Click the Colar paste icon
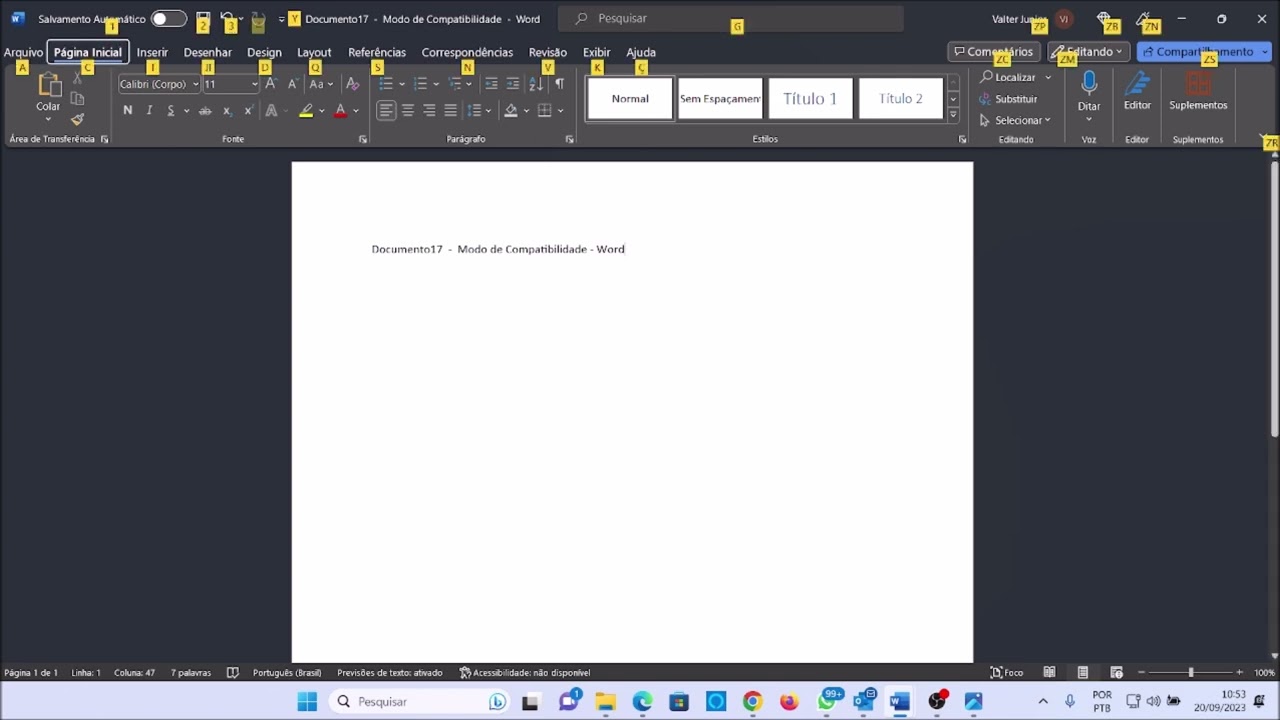 48,86
